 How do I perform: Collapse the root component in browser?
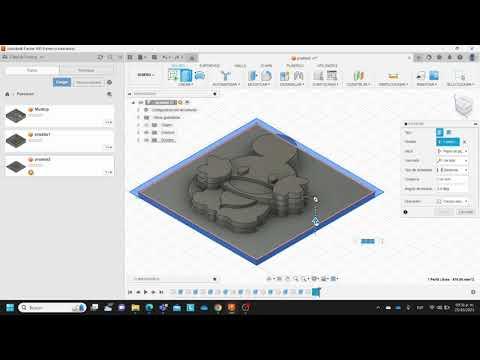(134, 102)
